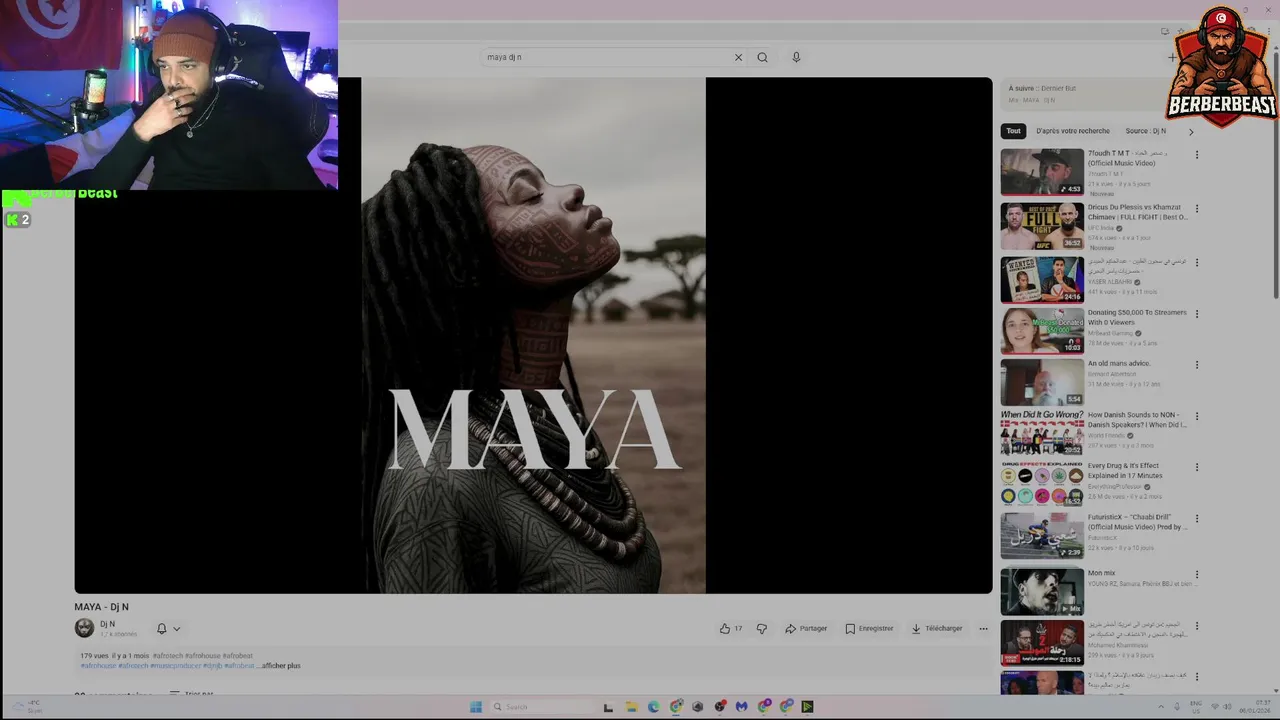This screenshot has width=1280, height=720.
Task: Download the video with Télécharger
Action: pyautogui.click(x=937, y=628)
